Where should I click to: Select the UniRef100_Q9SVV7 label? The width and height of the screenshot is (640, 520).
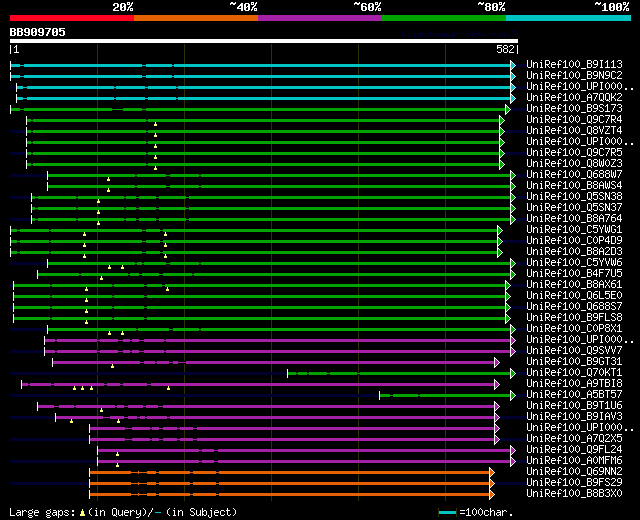pos(574,351)
